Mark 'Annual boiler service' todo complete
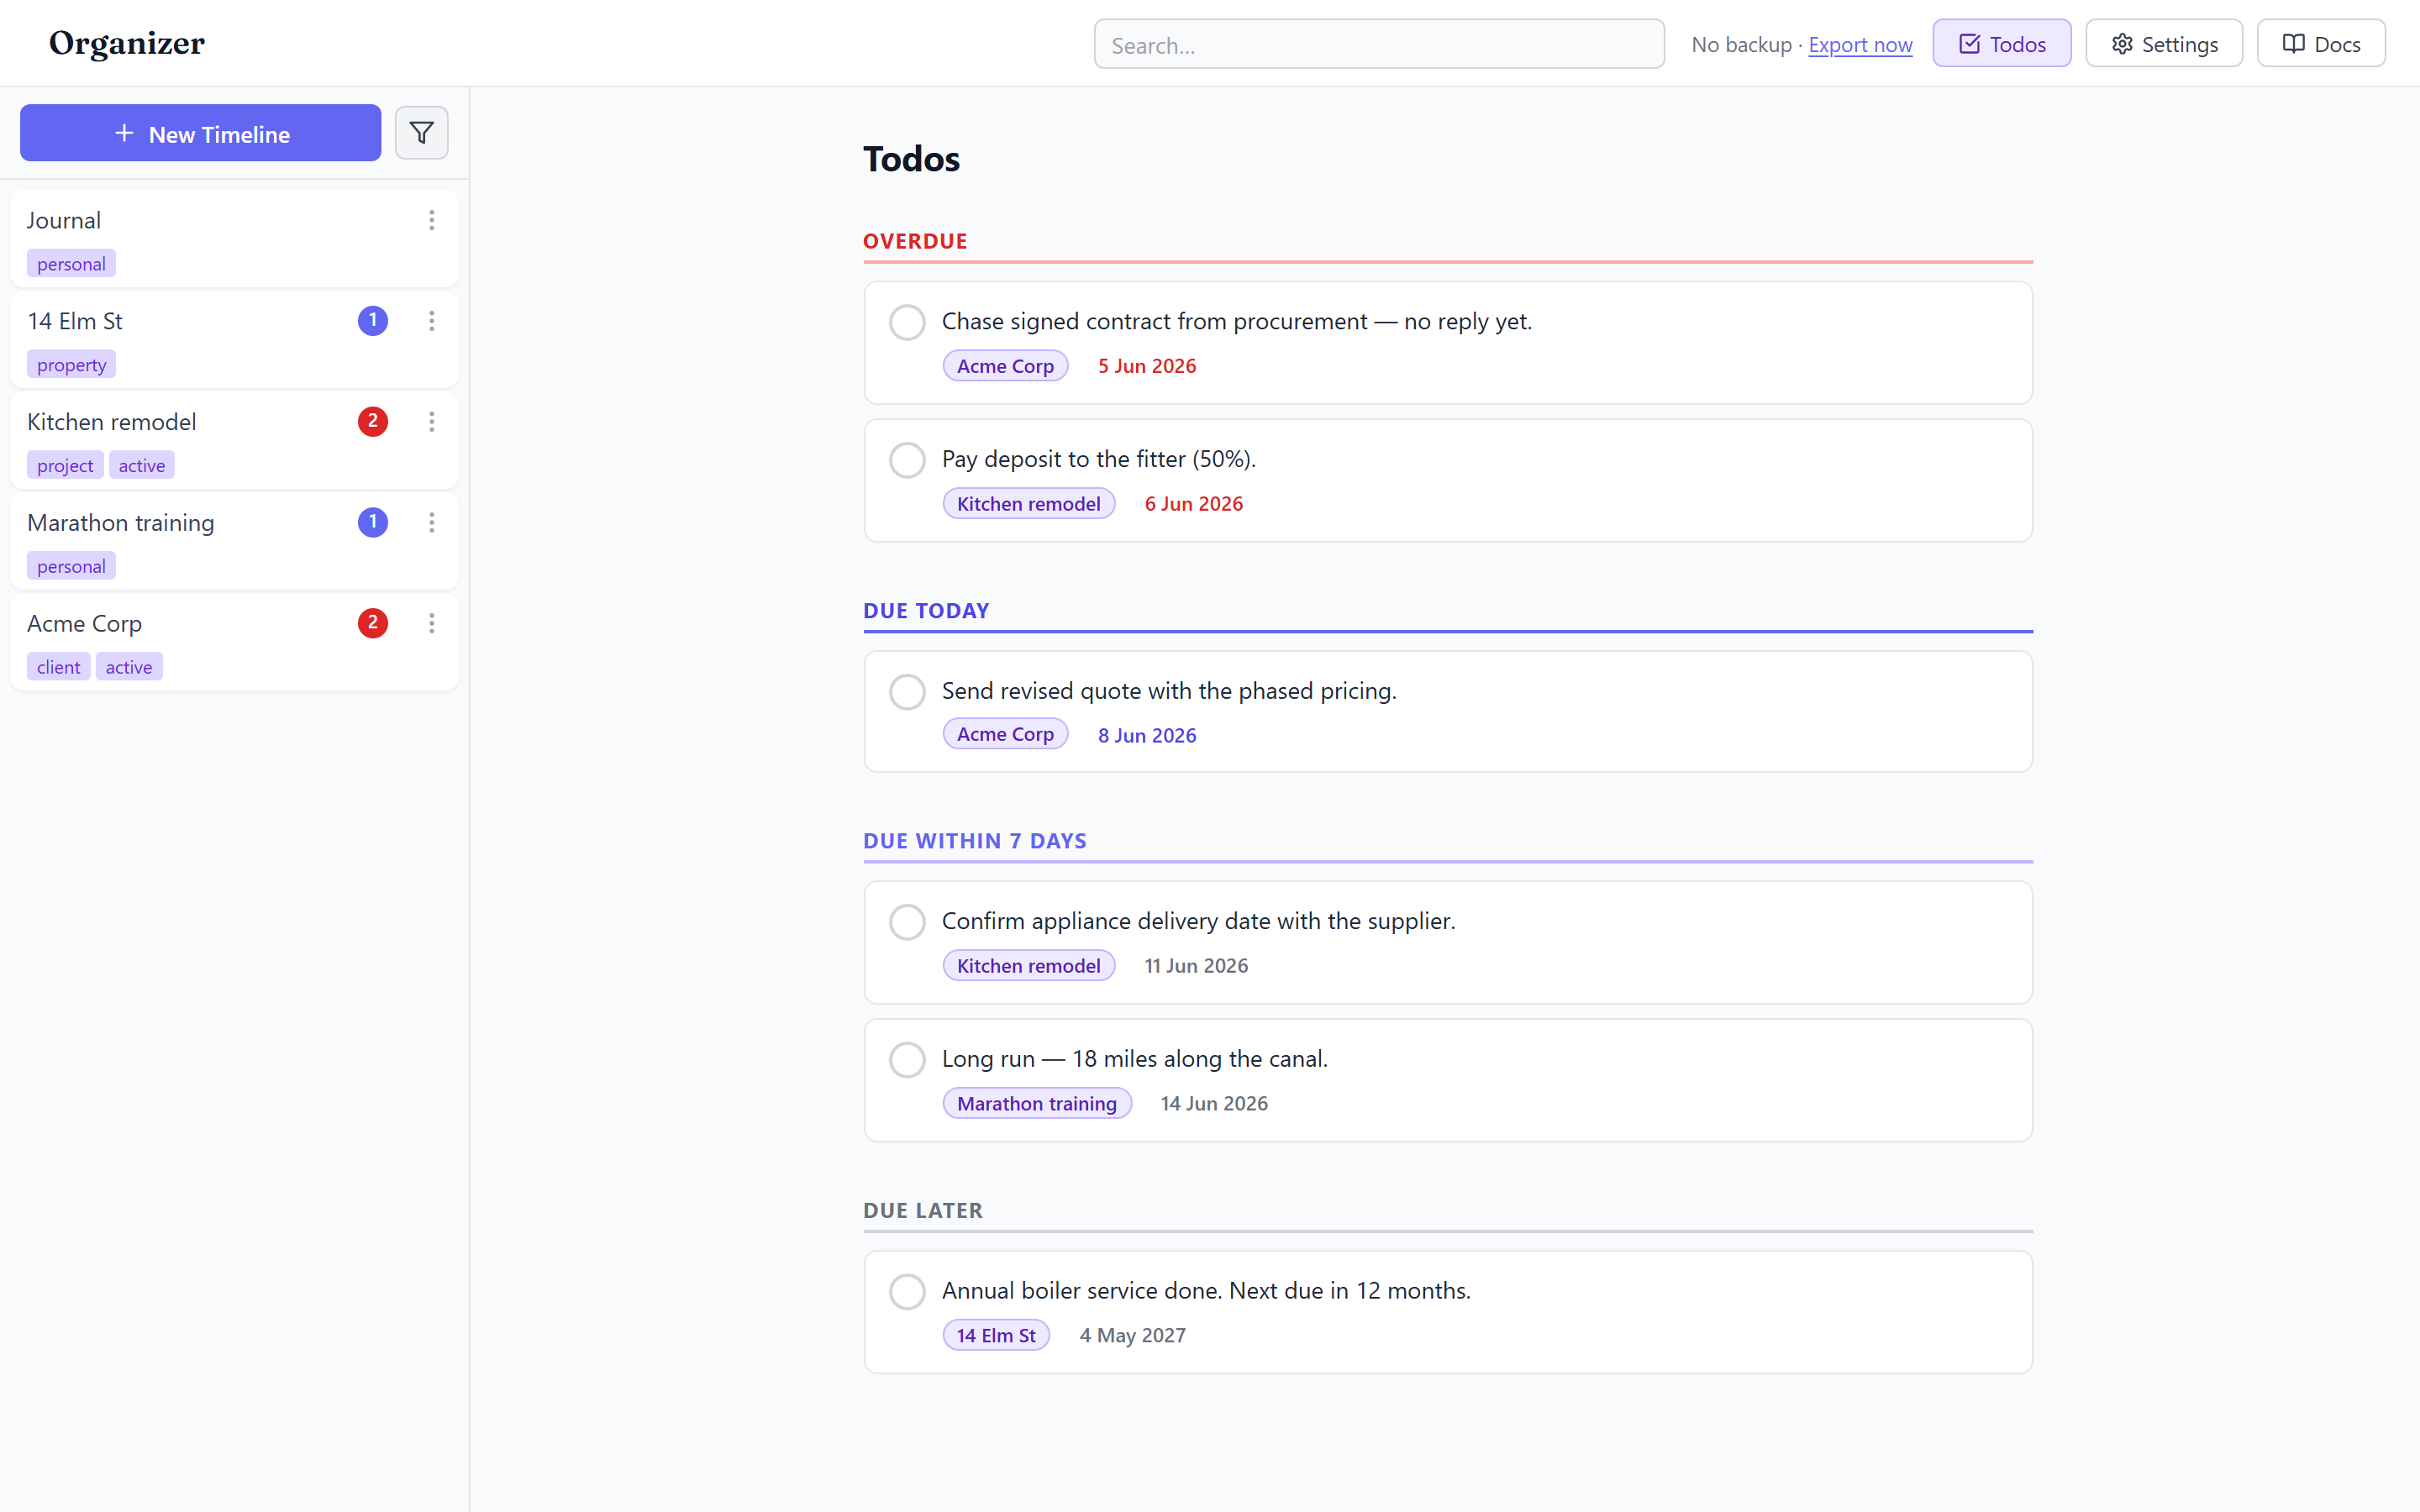The image size is (2420, 1512). pyautogui.click(x=907, y=1292)
